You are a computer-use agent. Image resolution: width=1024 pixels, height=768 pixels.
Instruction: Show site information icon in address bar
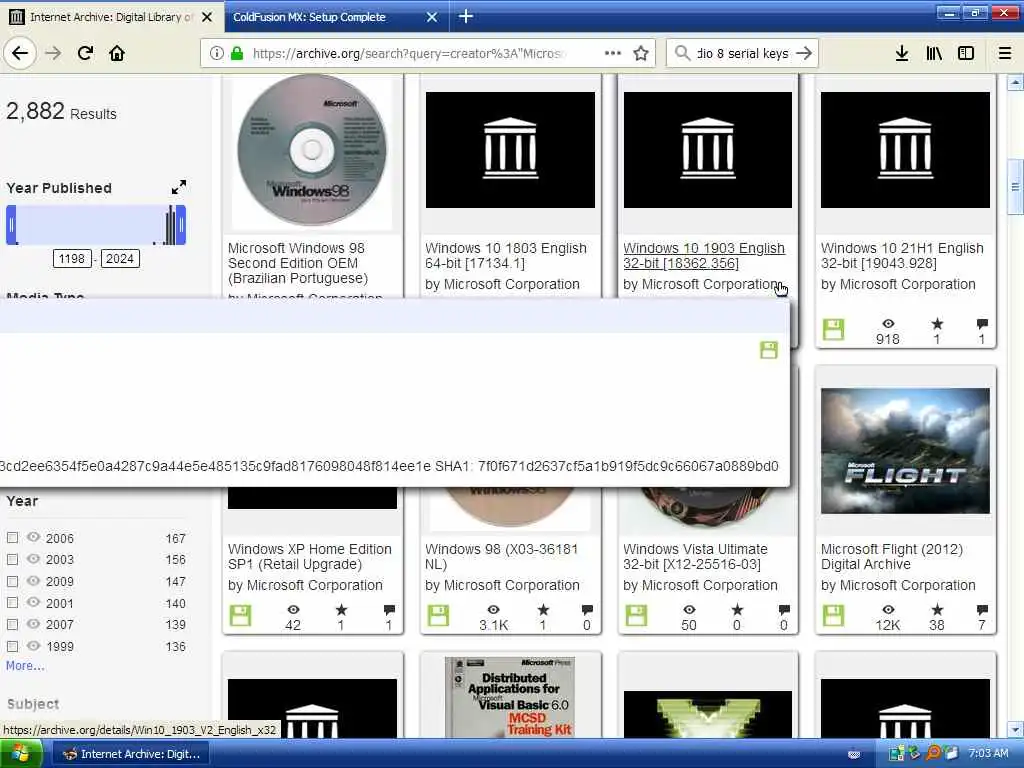[x=216, y=53]
